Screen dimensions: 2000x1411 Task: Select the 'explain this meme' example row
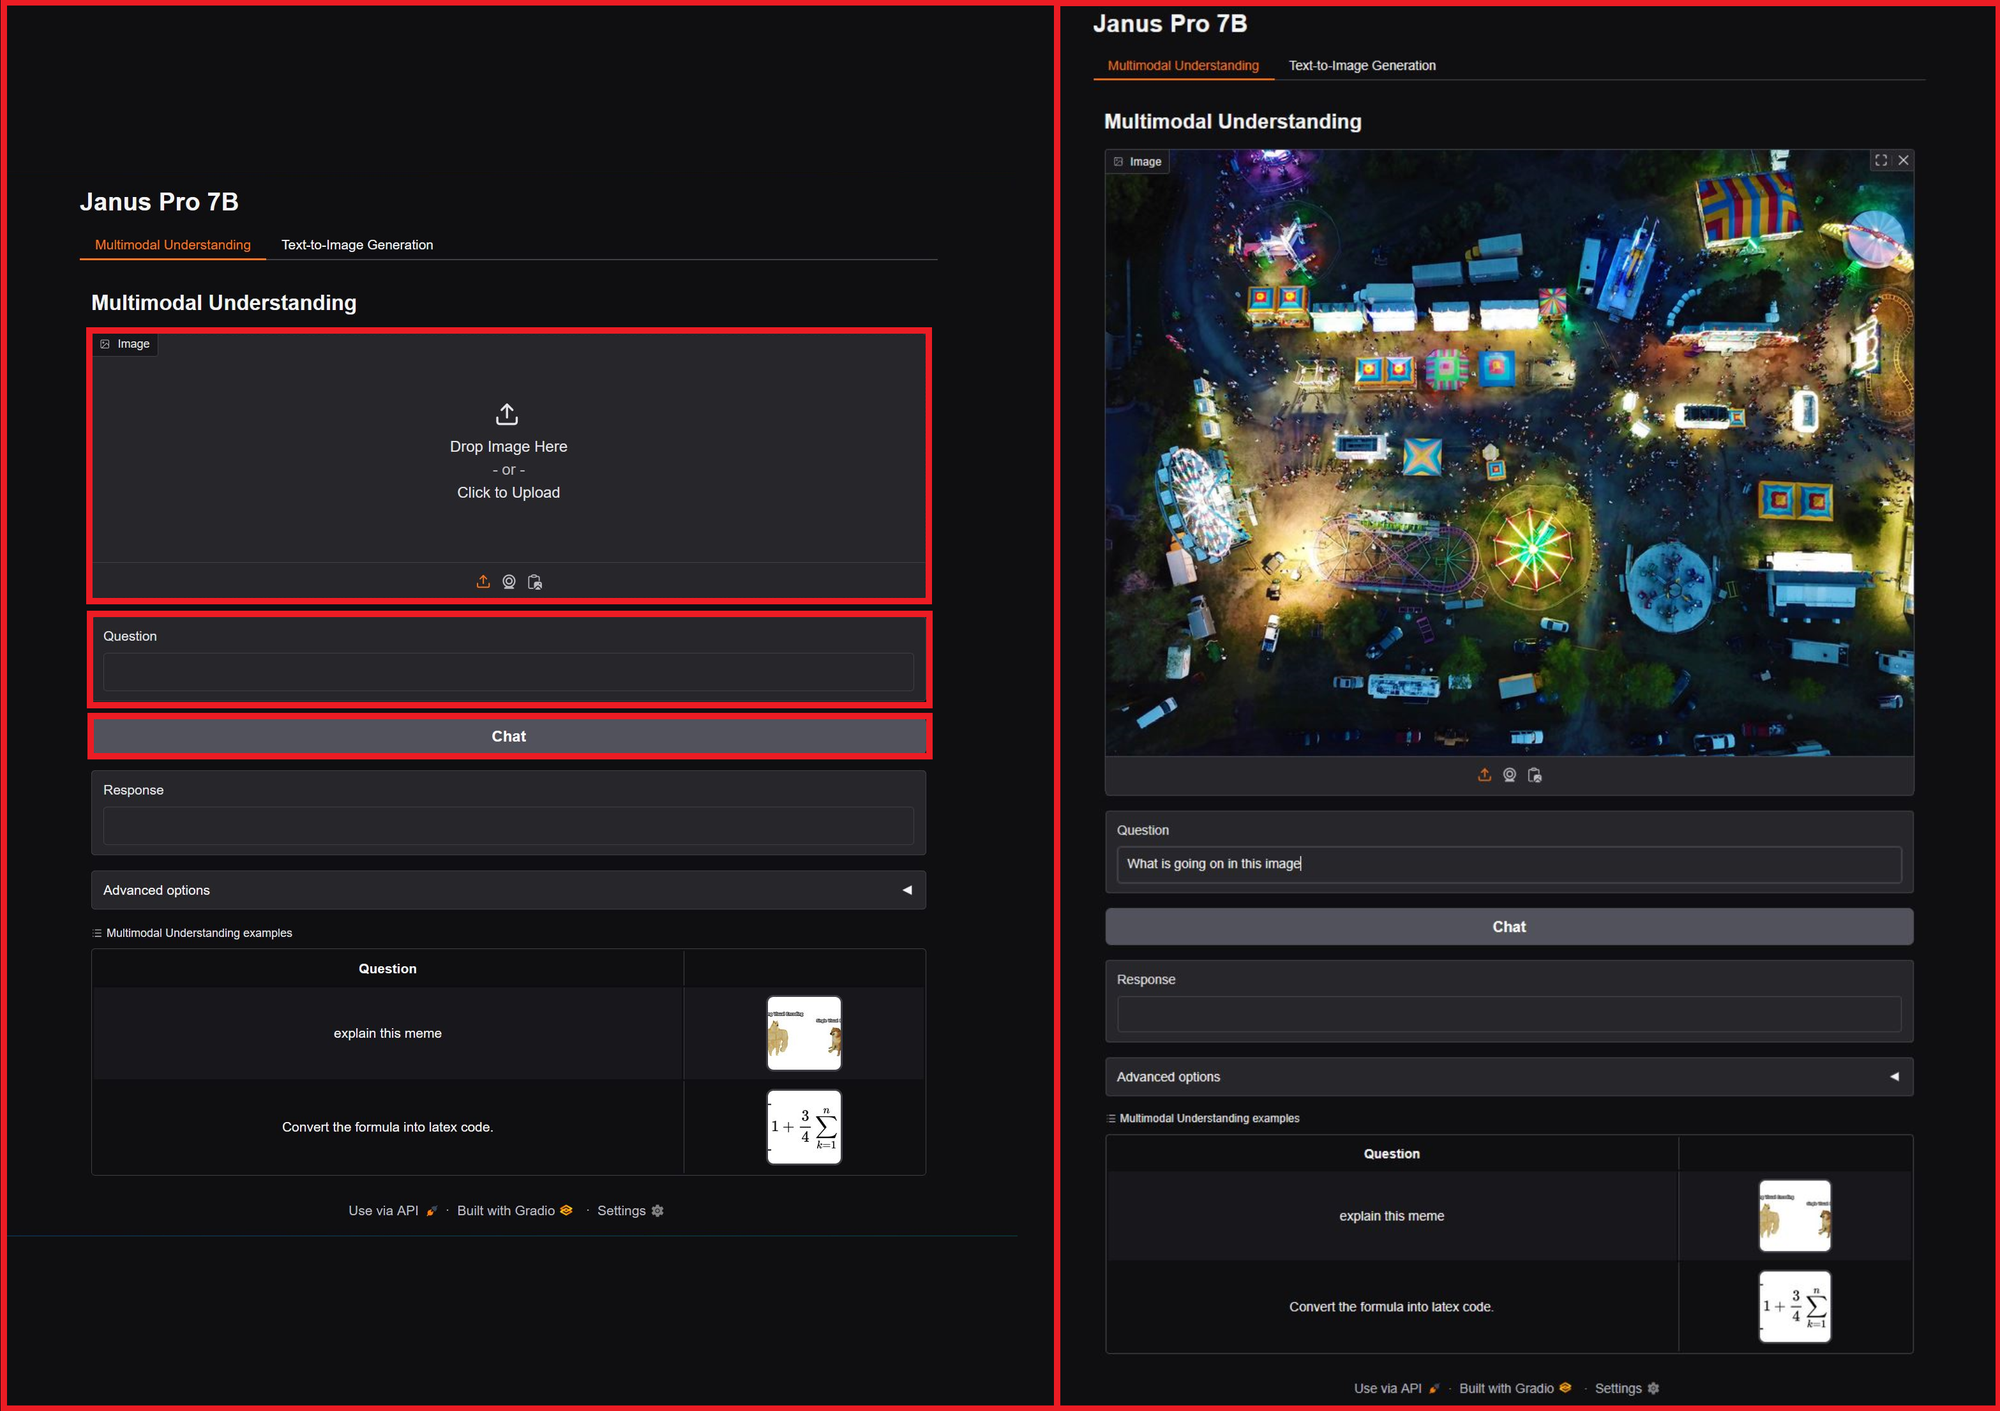click(x=388, y=1033)
